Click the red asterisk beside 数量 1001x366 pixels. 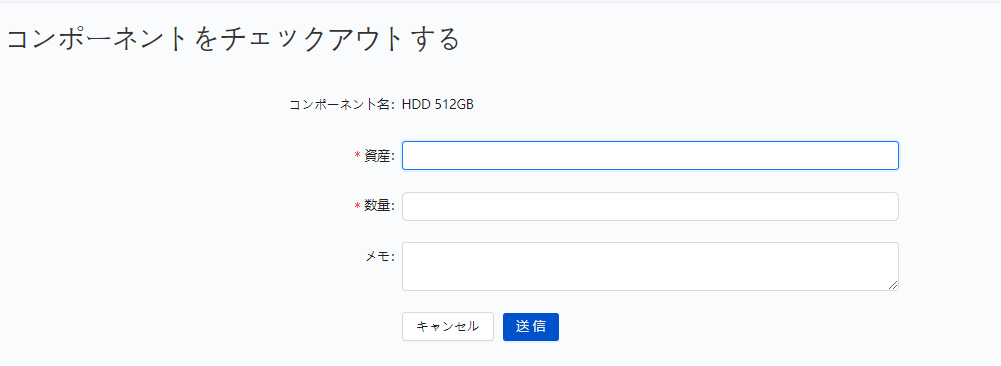coord(358,206)
